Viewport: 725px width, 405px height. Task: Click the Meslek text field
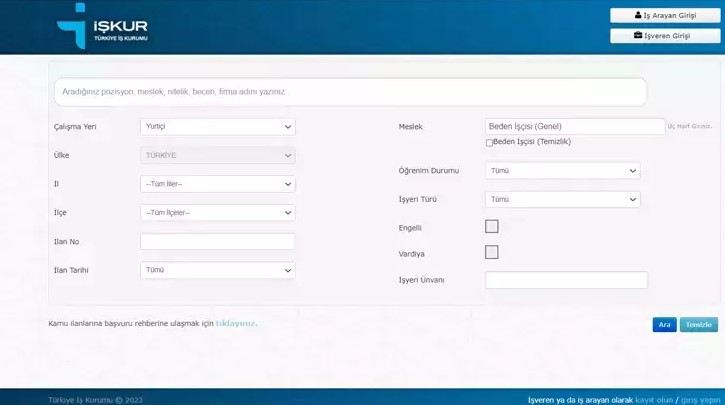(575, 126)
